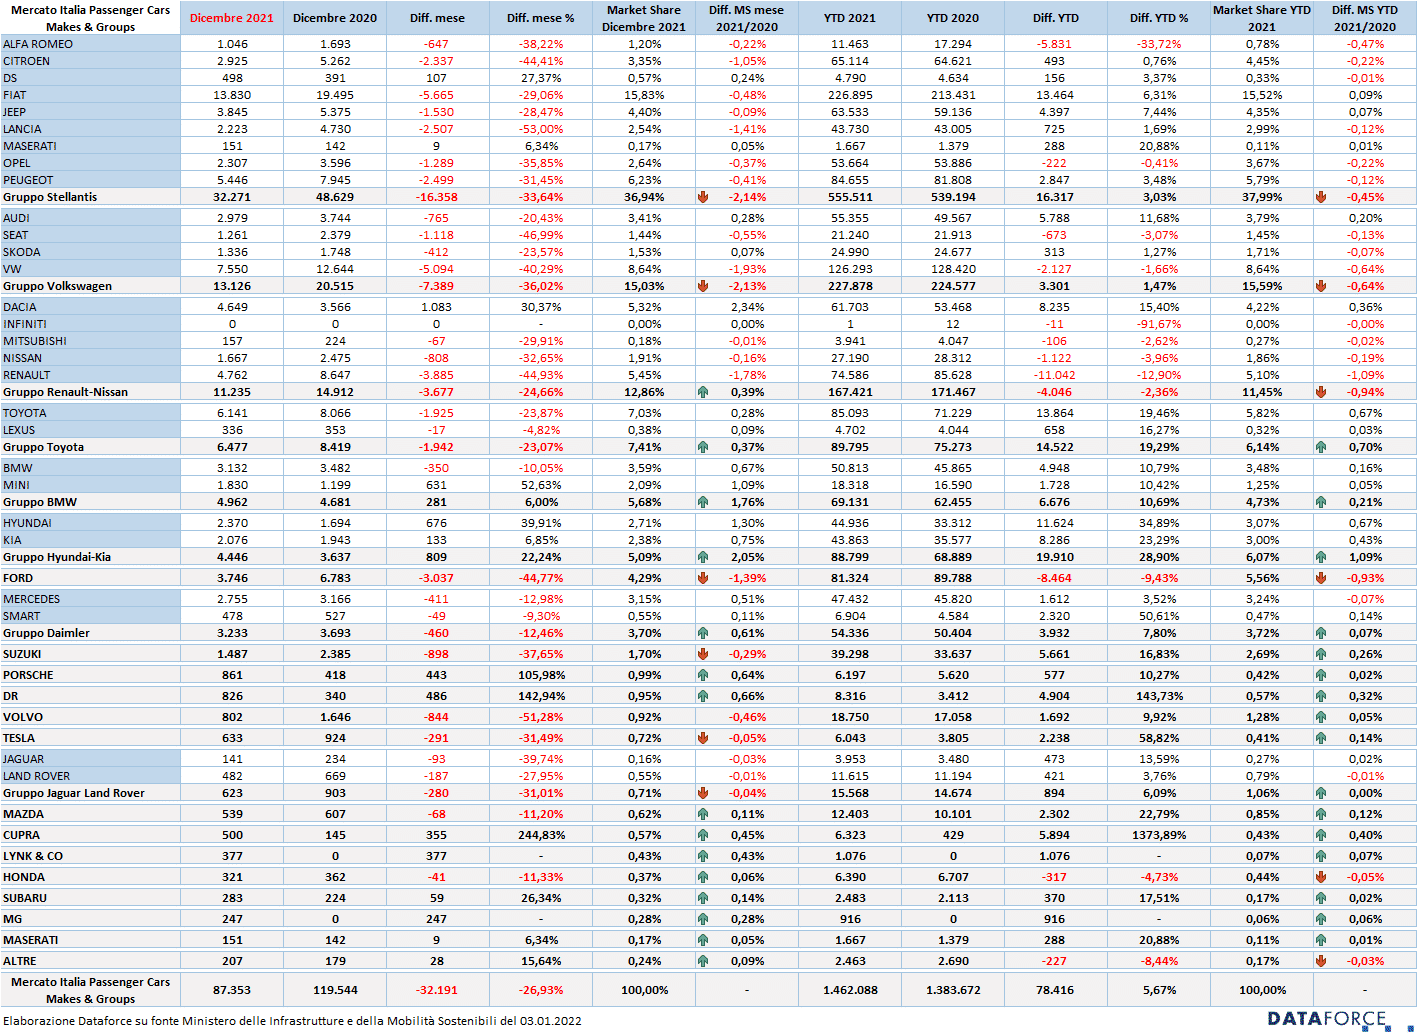This screenshot has width=1417, height=1035.
Task: Select the 'LYNK & CO' row label
Action: pyautogui.click(x=33, y=856)
